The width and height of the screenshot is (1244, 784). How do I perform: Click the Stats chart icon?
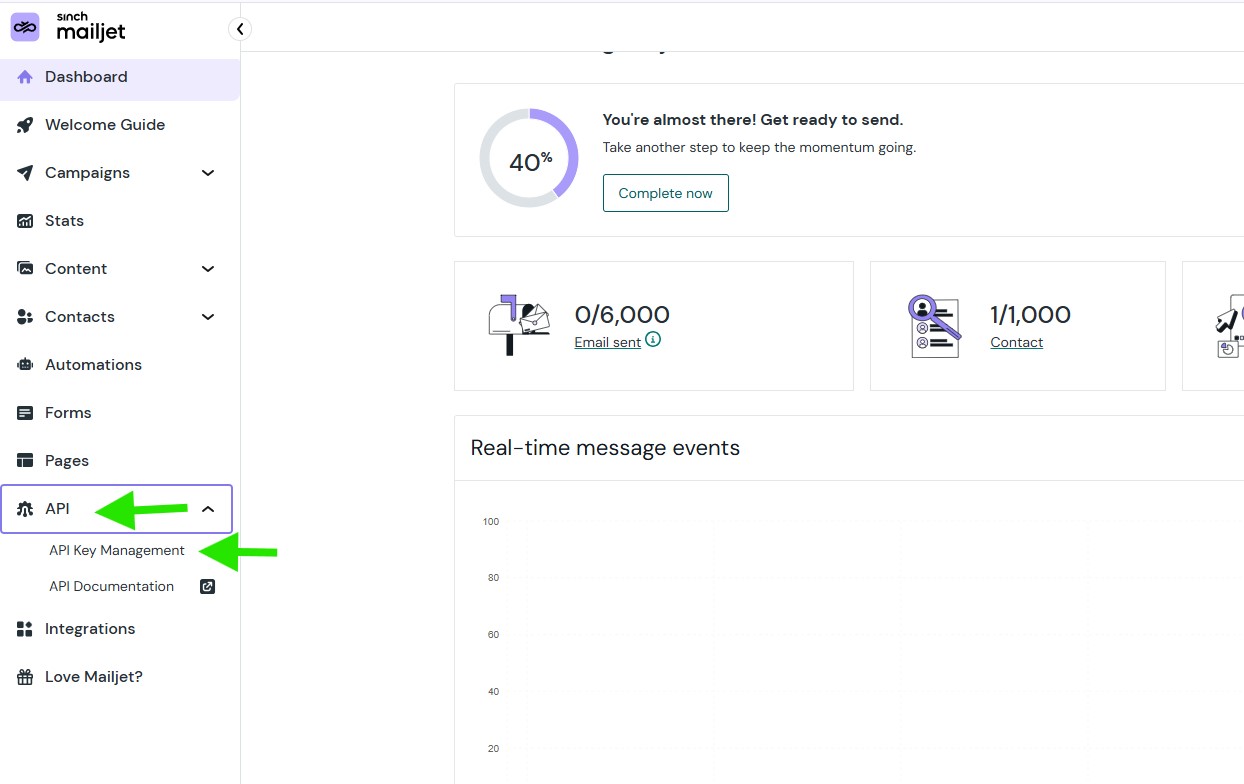[25, 221]
